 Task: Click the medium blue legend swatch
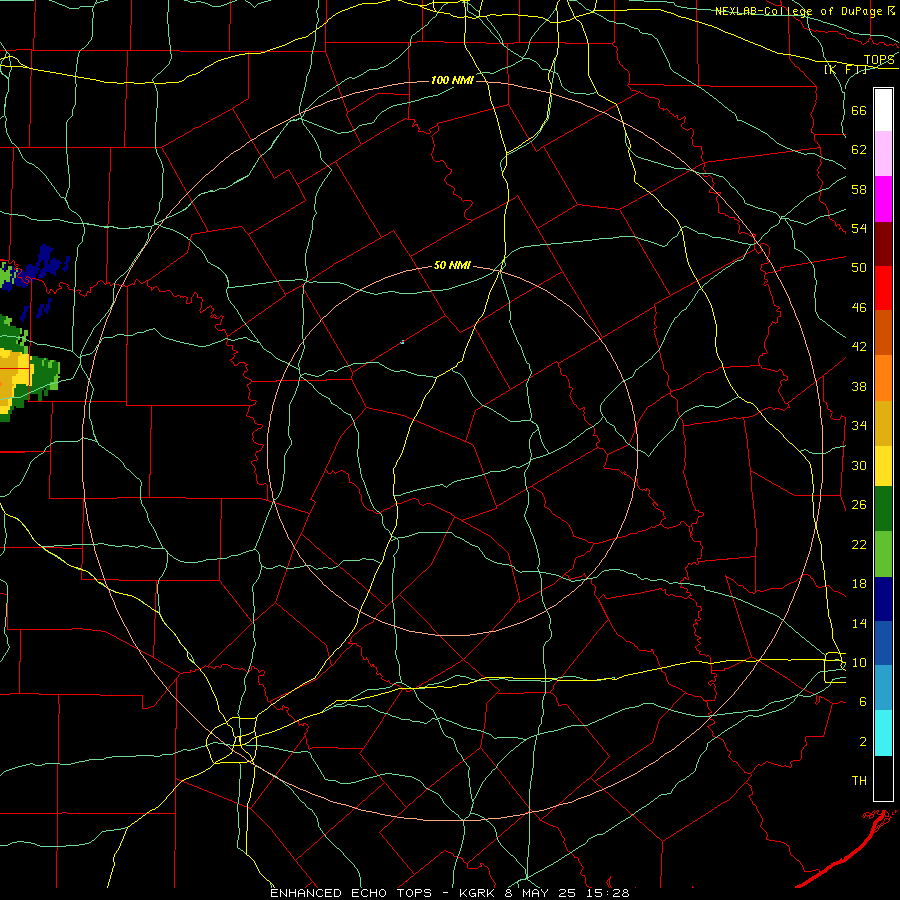pos(883,643)
